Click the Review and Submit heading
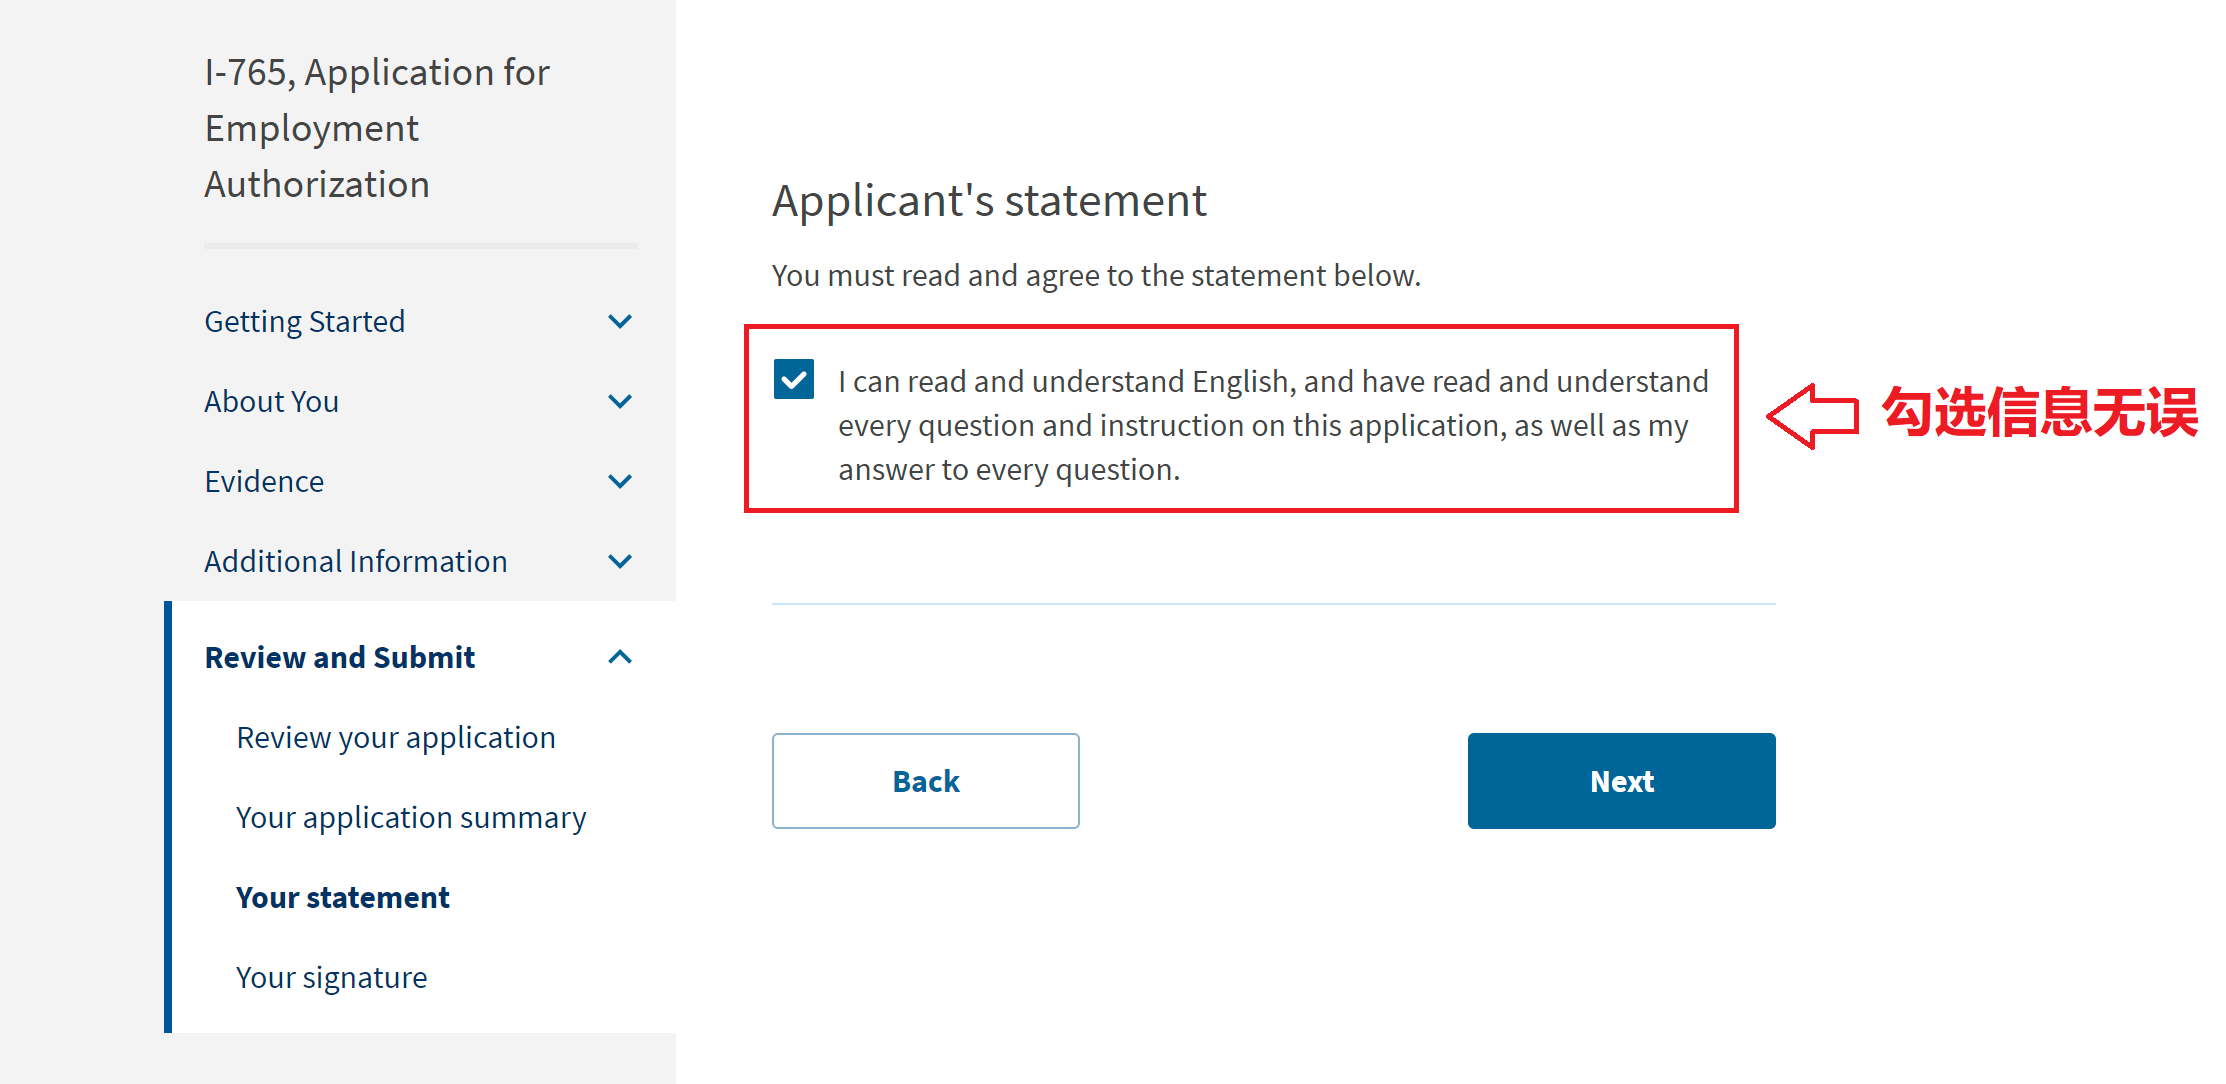 pyautogui.click(x=340, y=658)
